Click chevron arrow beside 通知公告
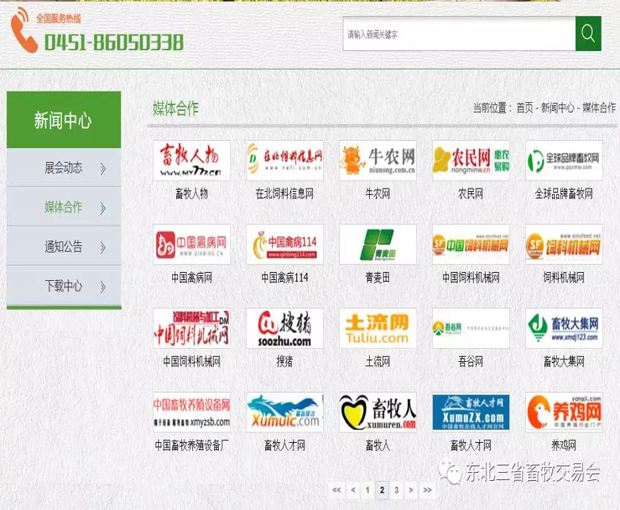Image resolution: width=620 pixels, height=510 pixels. [103, 247]
